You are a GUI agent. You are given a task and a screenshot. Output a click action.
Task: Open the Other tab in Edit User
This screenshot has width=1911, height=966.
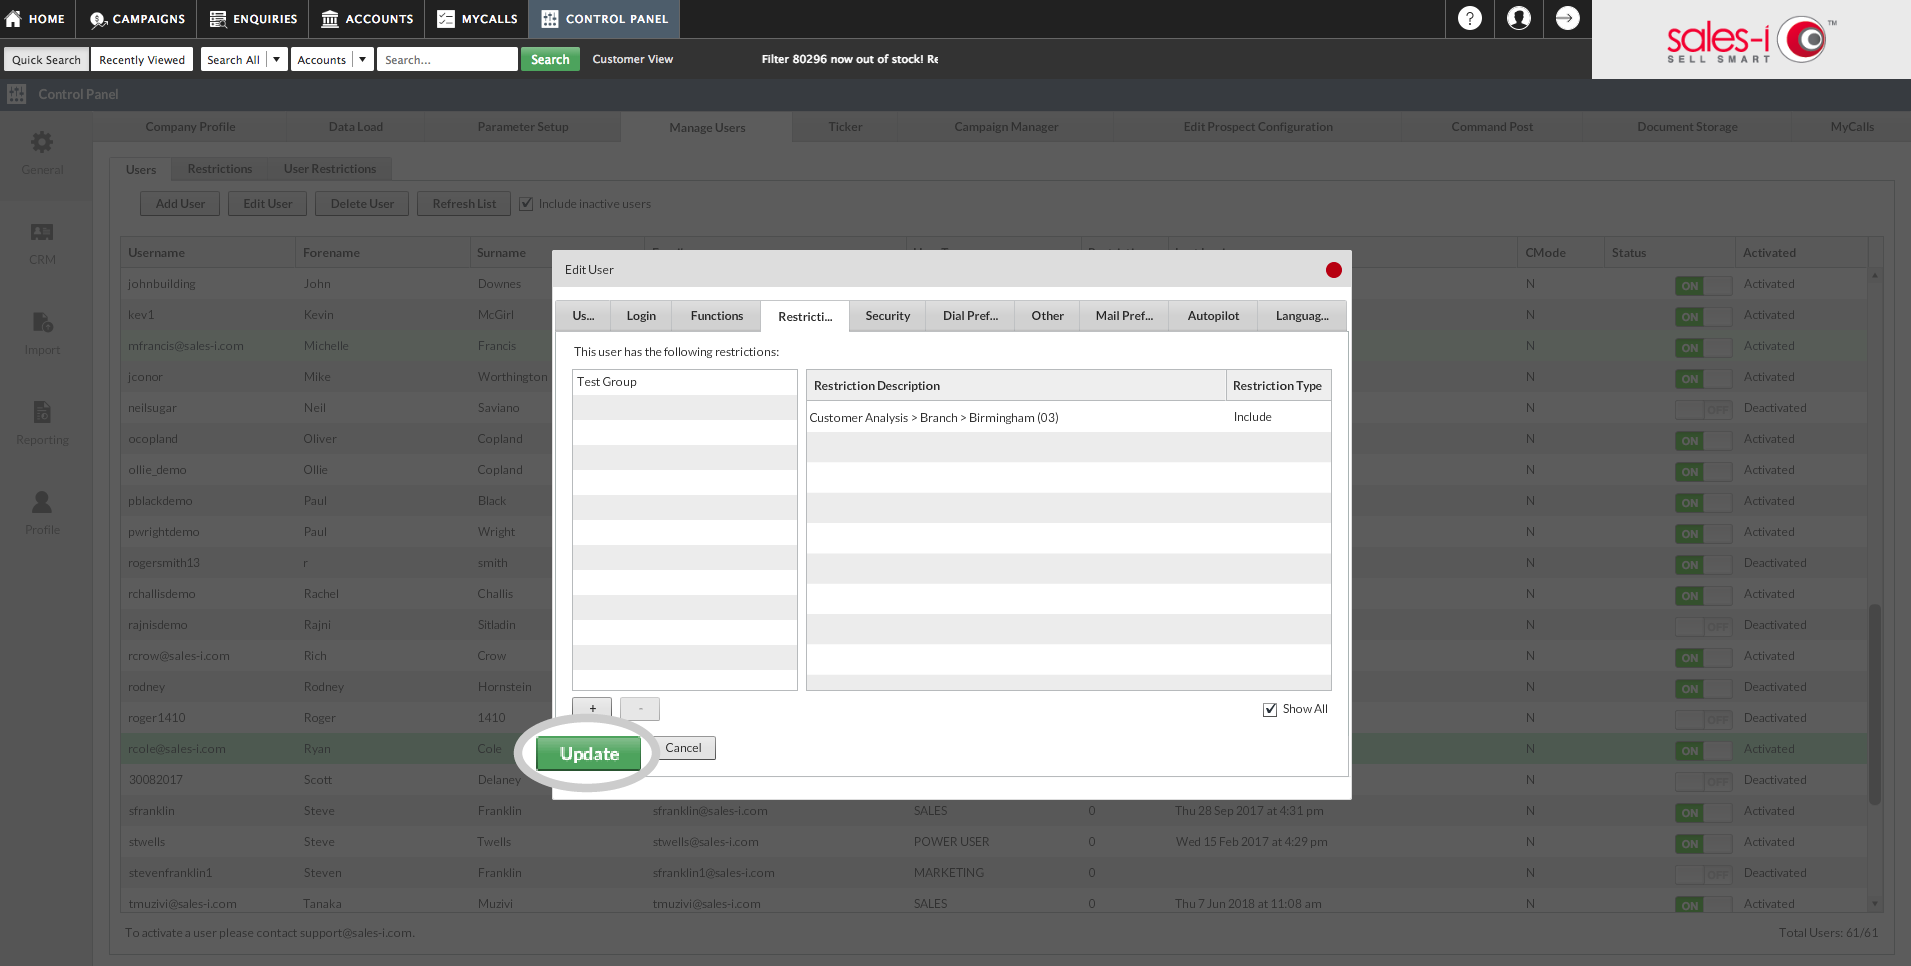[x=1047, y=316]
